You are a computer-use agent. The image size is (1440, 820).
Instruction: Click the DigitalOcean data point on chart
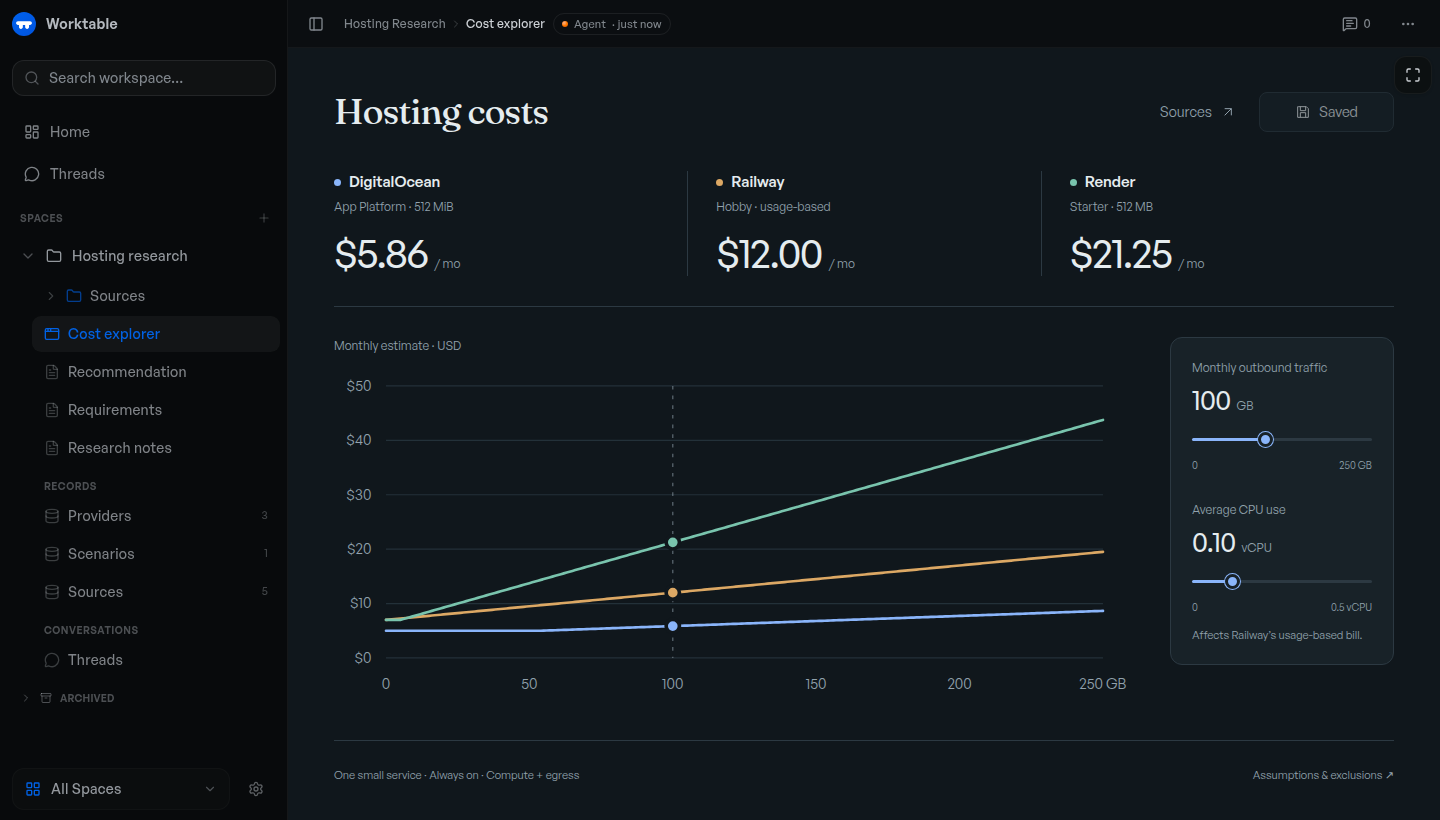click(x=672, y=626)
